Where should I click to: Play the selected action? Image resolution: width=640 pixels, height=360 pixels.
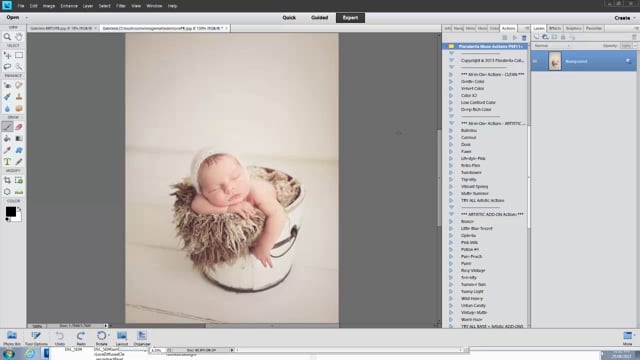[x=515, y=38]
